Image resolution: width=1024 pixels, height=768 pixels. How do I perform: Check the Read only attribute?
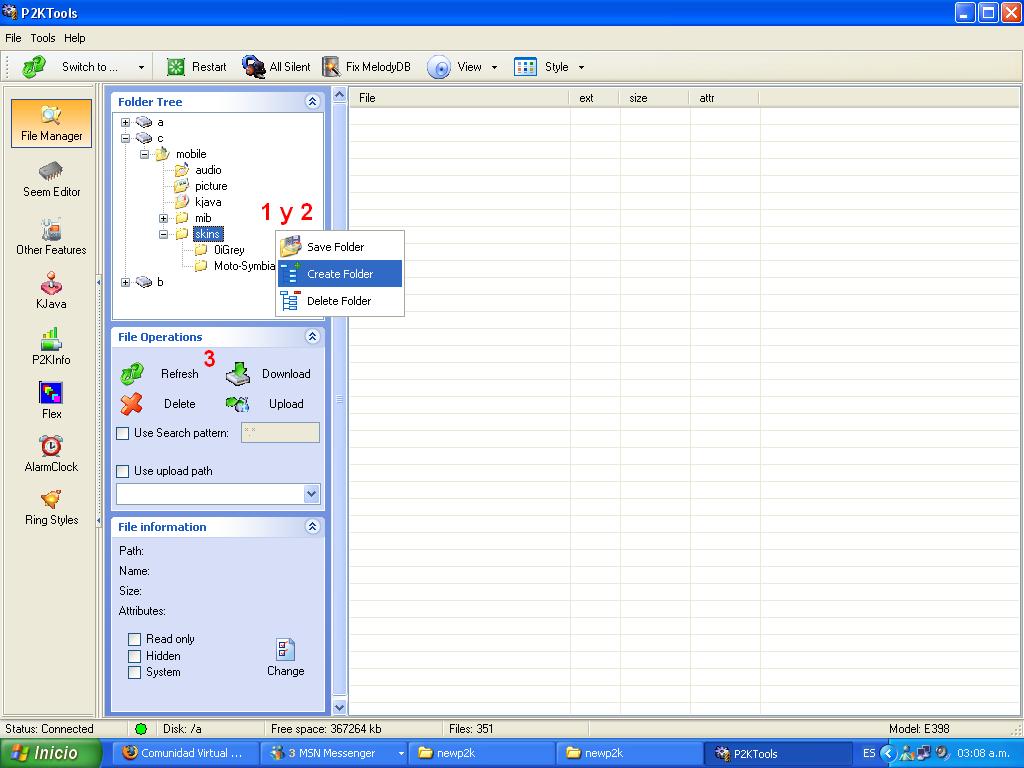(135, 639)
